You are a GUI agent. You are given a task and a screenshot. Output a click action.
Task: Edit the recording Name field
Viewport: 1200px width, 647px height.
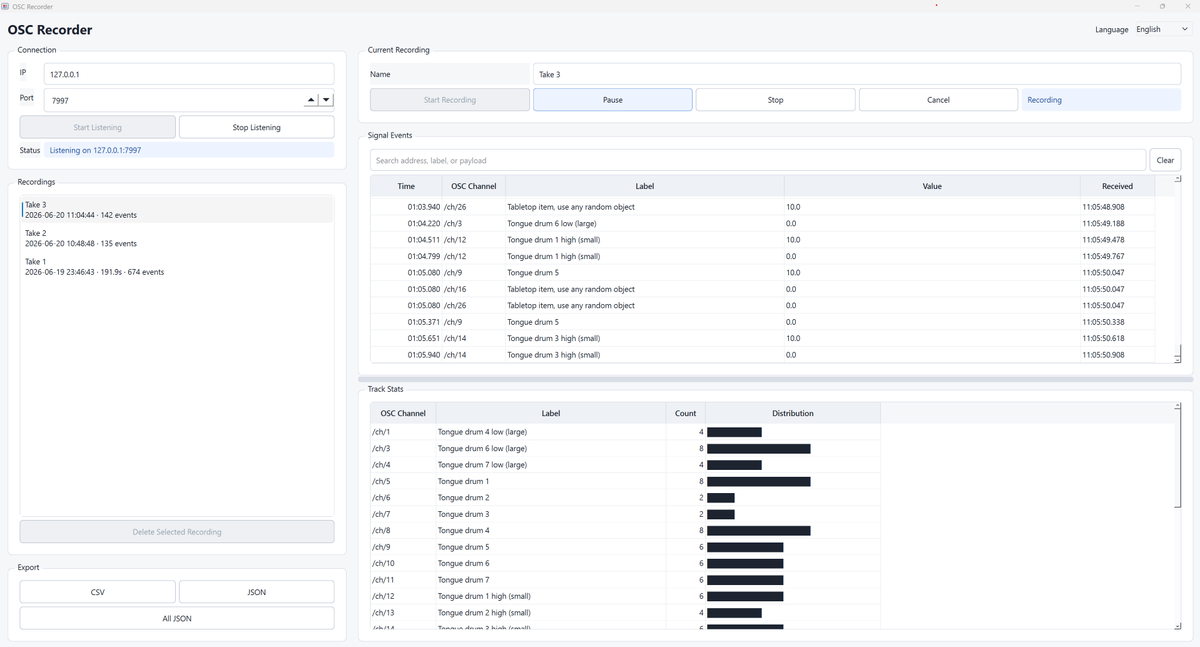(x=857, y=74)
